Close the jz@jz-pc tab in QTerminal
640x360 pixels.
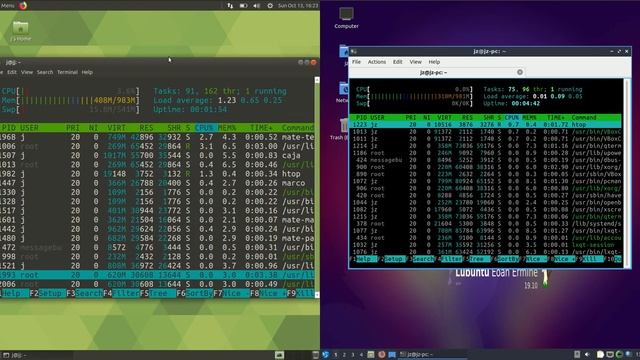(x=520, y=72)
